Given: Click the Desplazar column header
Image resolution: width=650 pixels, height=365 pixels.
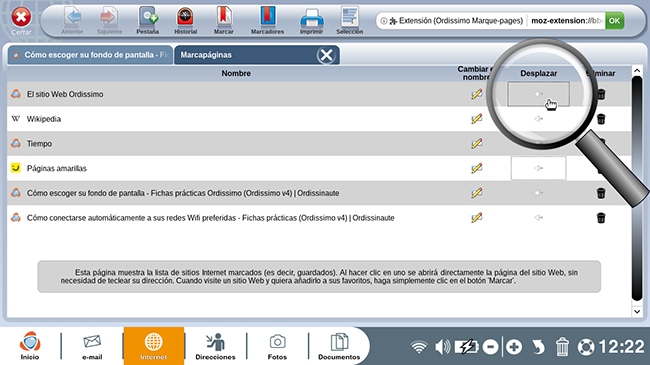Looking at the screenshot, I should (x=538, y=73).
